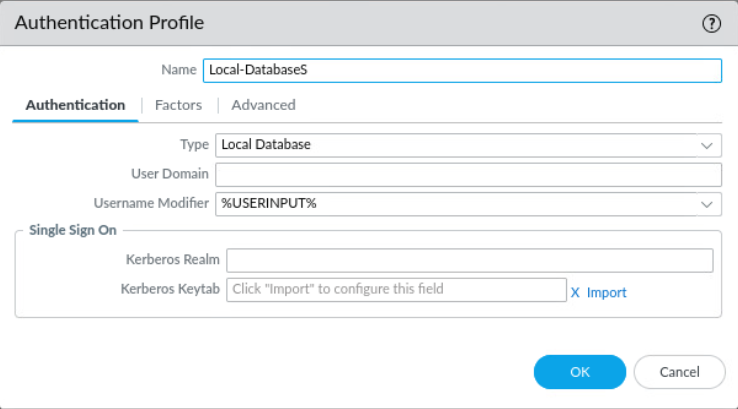Open the Advanced tab
Screen dimensions: 738x409
(263, 105)
